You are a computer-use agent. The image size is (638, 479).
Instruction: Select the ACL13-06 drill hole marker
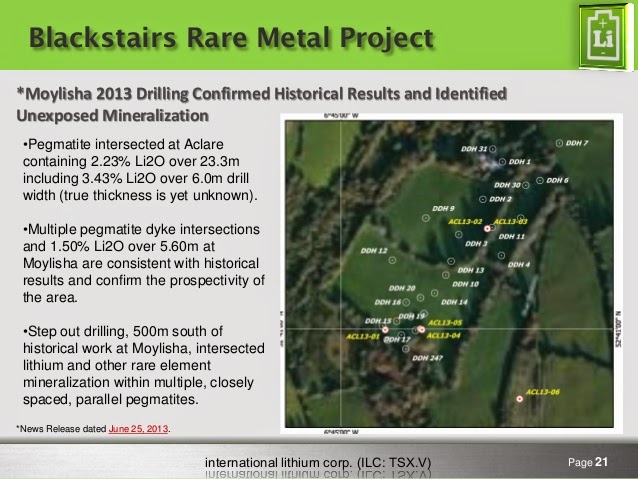[520, 399]
